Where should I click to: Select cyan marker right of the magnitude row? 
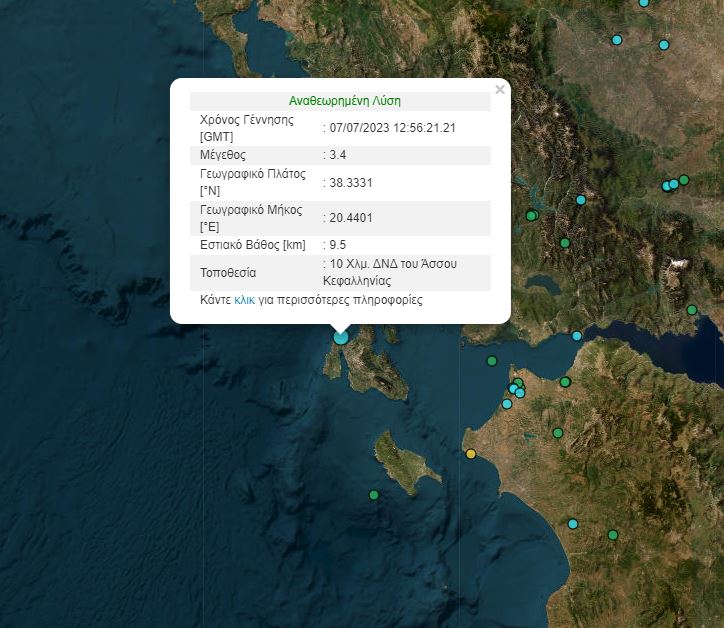(x=581, y=200)
